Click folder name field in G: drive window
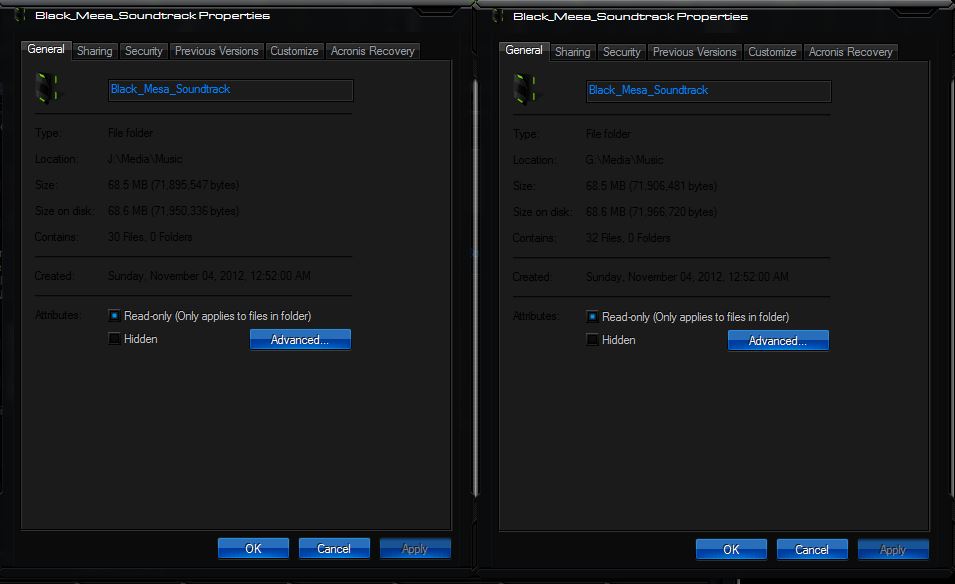This screenshot has width=955, height=584. pyautogui.click(x=708, y=91)
